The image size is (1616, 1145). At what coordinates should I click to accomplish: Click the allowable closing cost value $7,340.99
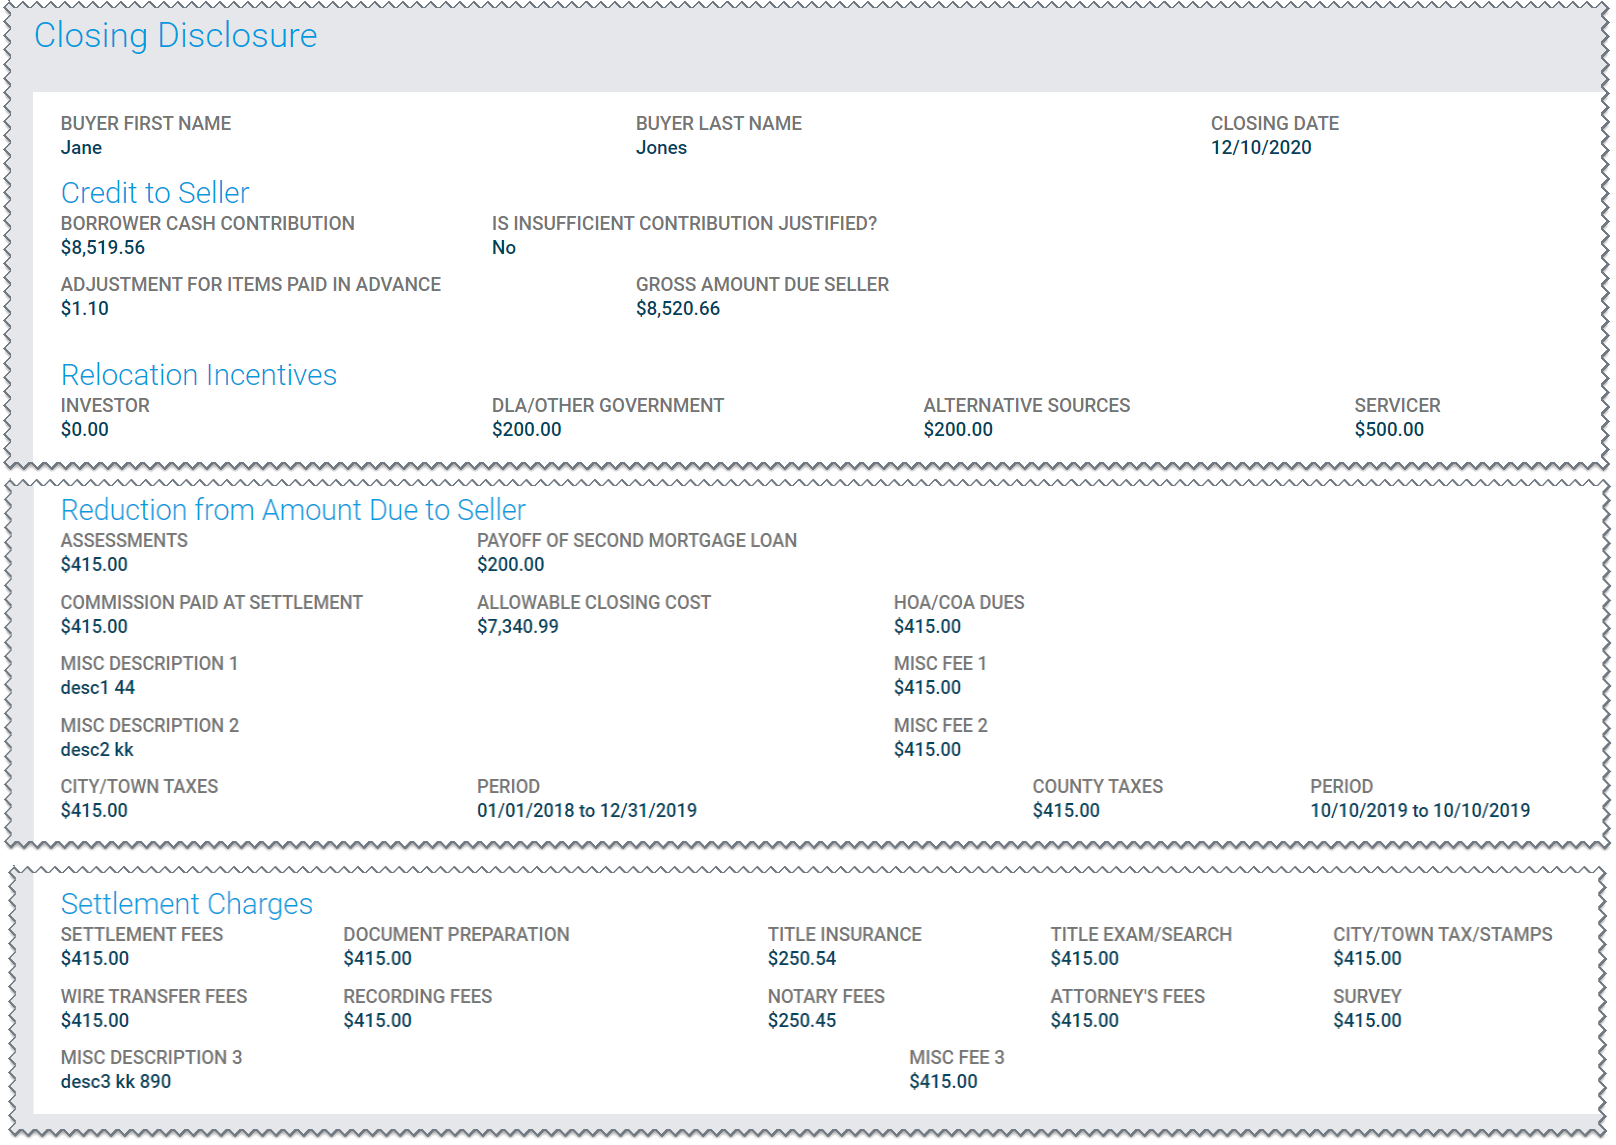click(x=518, y=627)
